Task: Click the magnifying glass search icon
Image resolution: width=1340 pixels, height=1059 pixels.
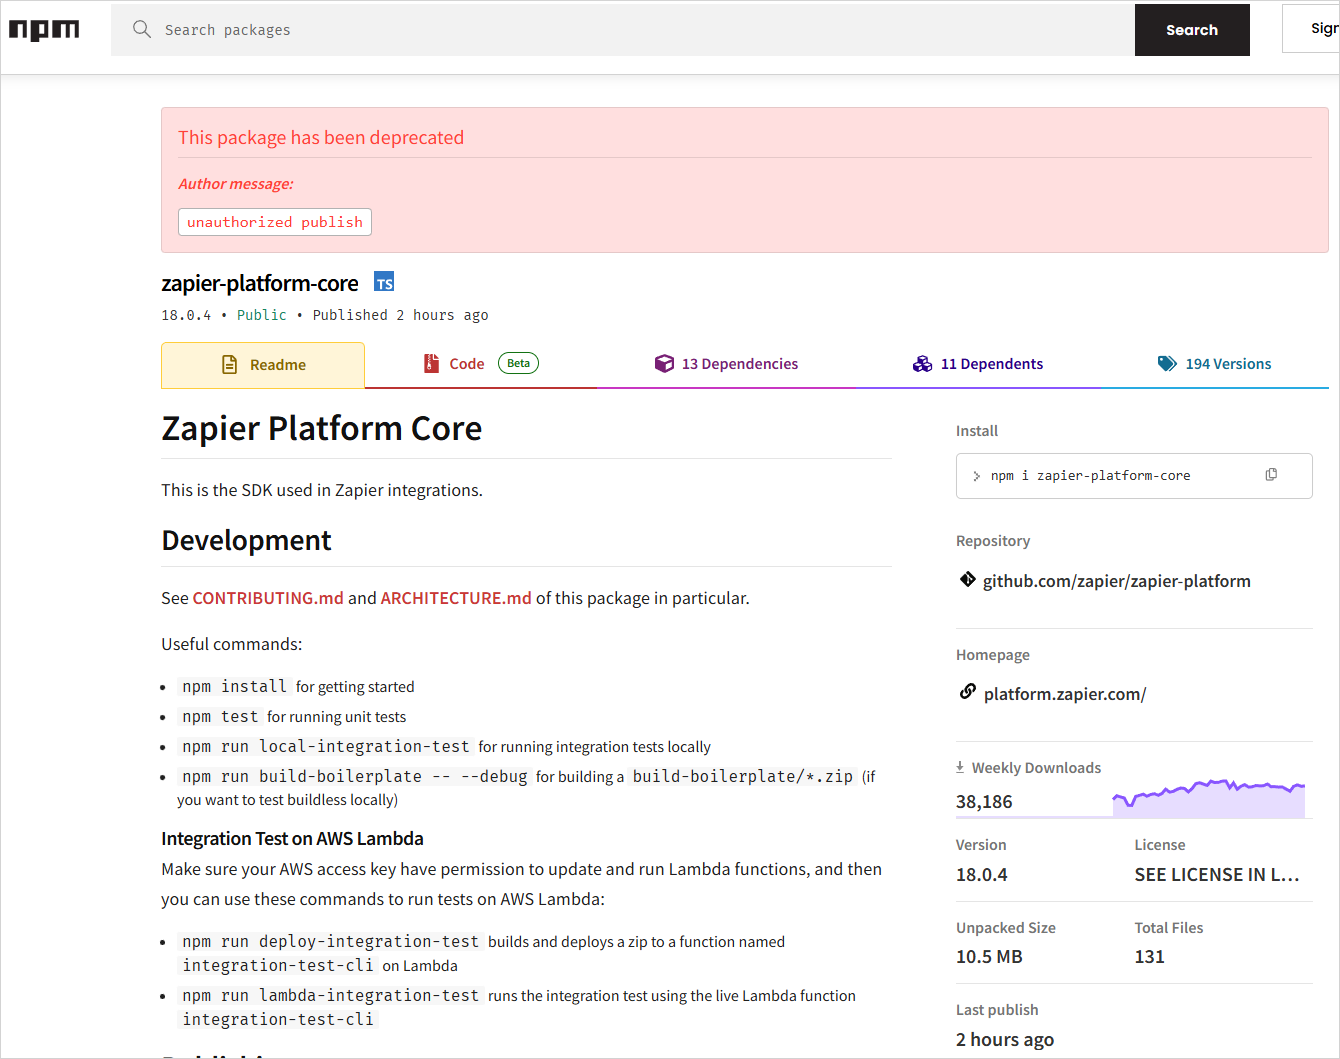Action: coord(141,29)
